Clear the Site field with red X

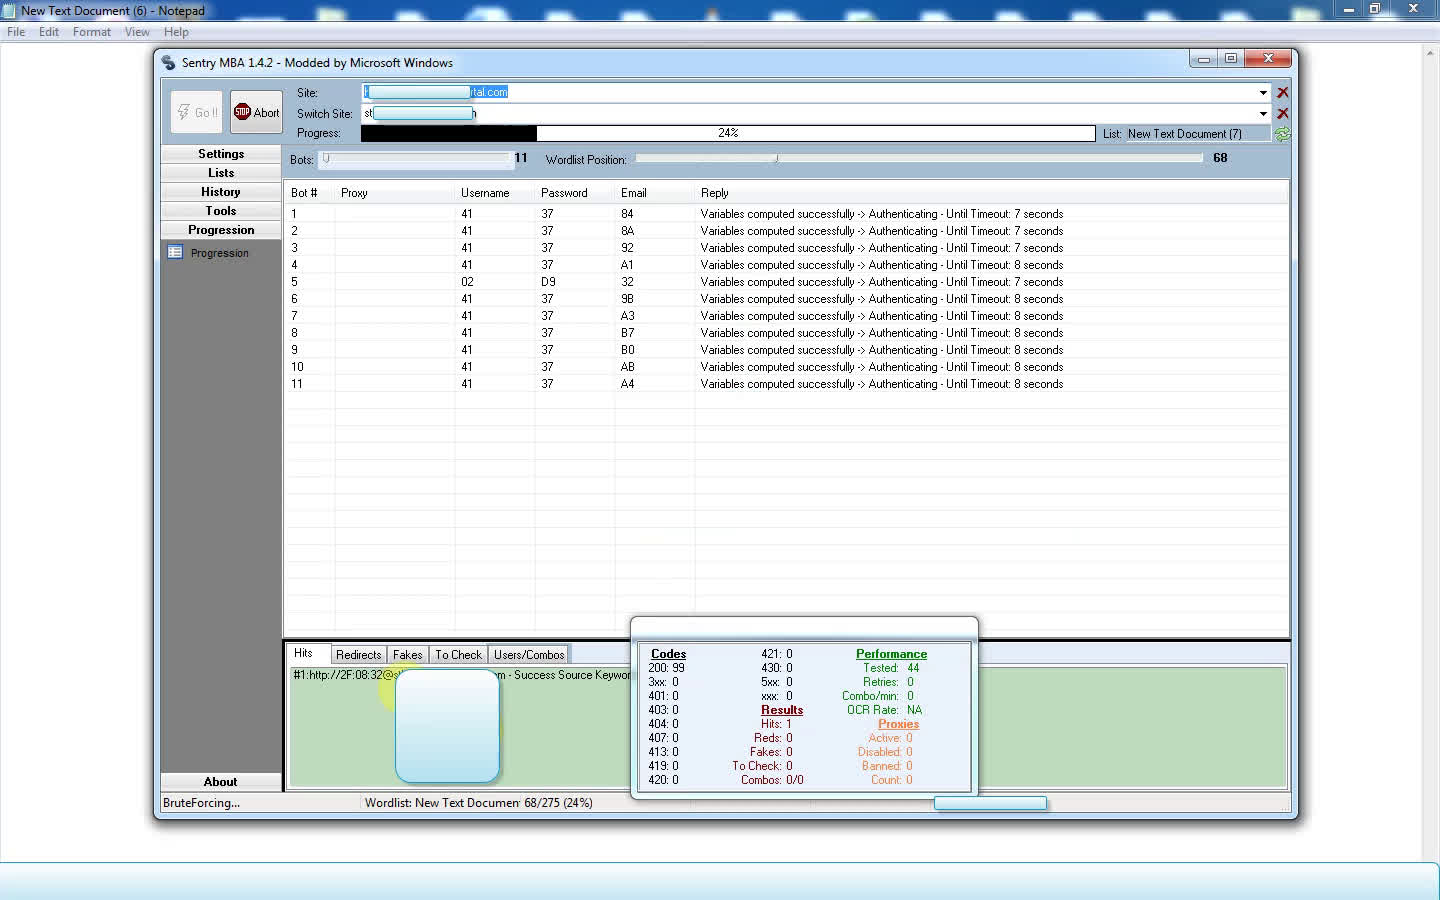[1282, 92]
